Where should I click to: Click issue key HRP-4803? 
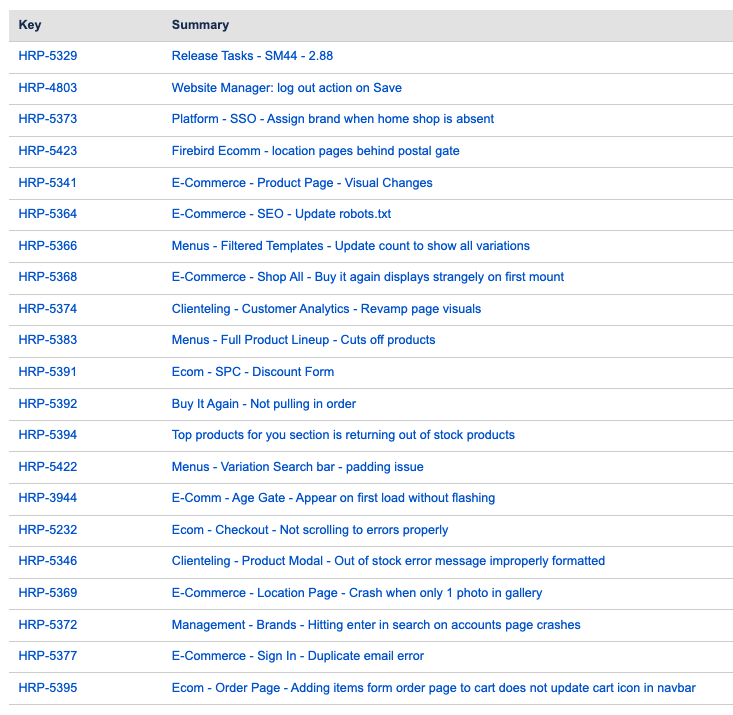point(47,88)
